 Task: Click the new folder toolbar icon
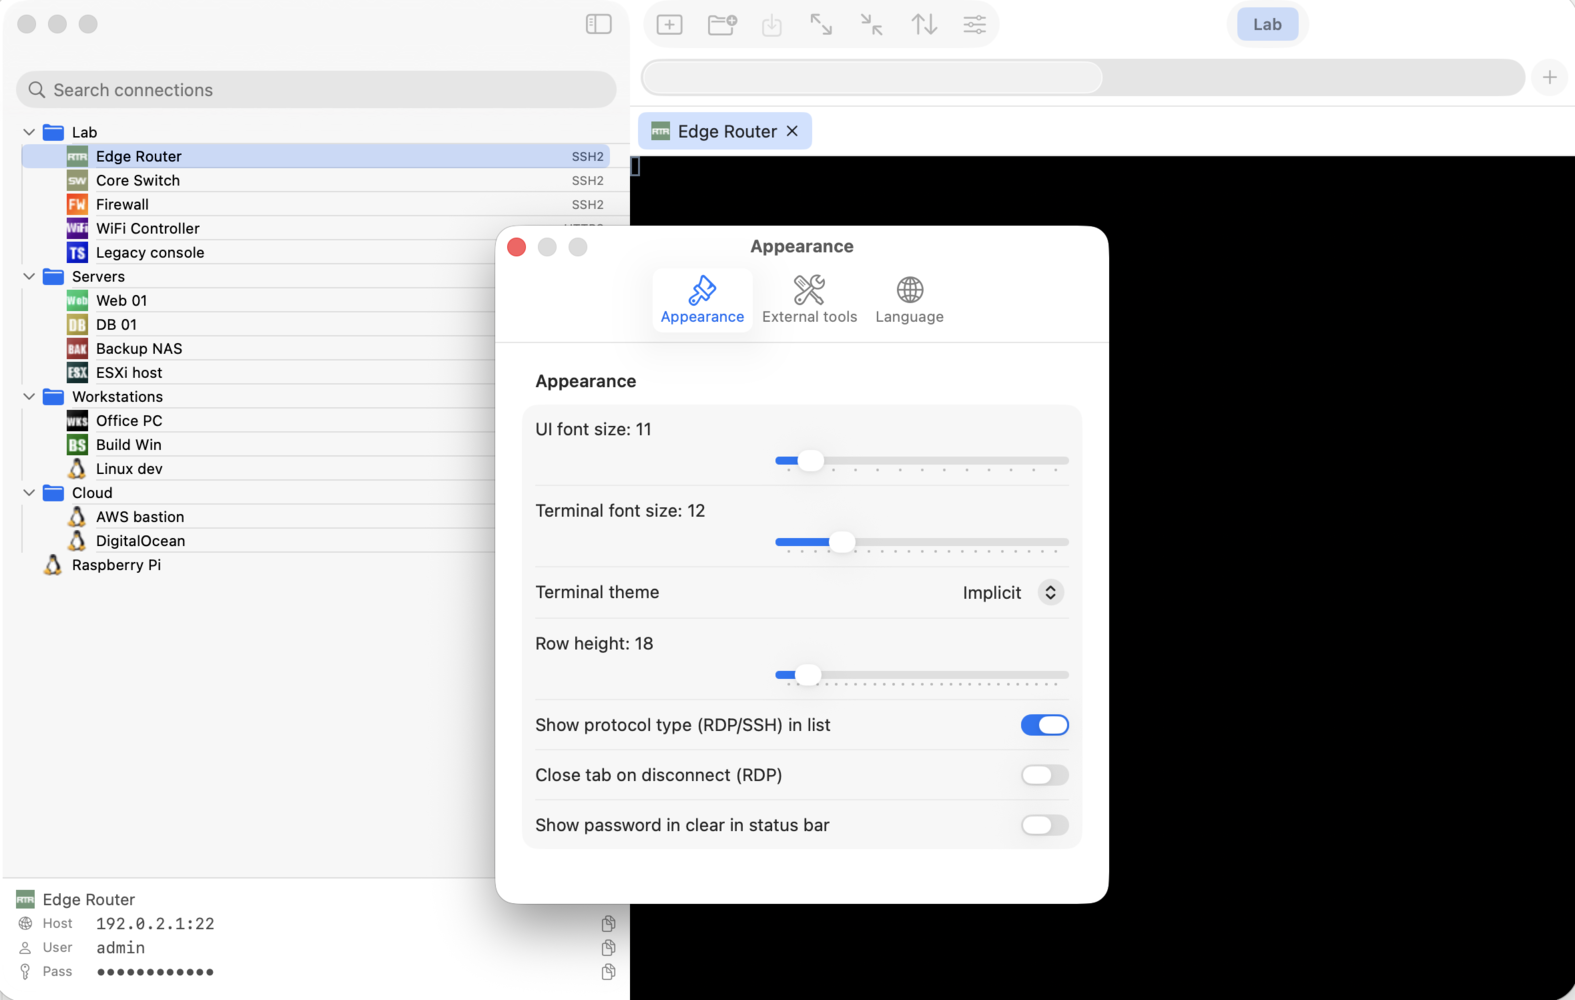pos(722,25)
